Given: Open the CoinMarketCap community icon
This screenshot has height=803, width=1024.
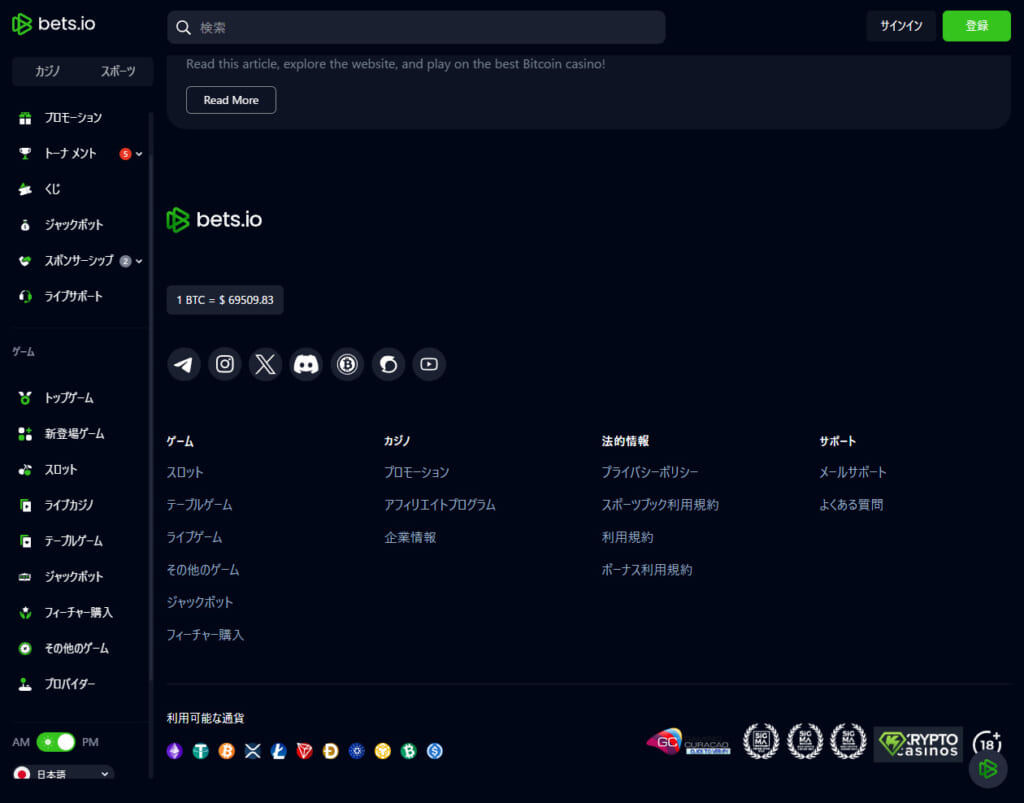Looking at the screenshot, I should coord(389,364).
